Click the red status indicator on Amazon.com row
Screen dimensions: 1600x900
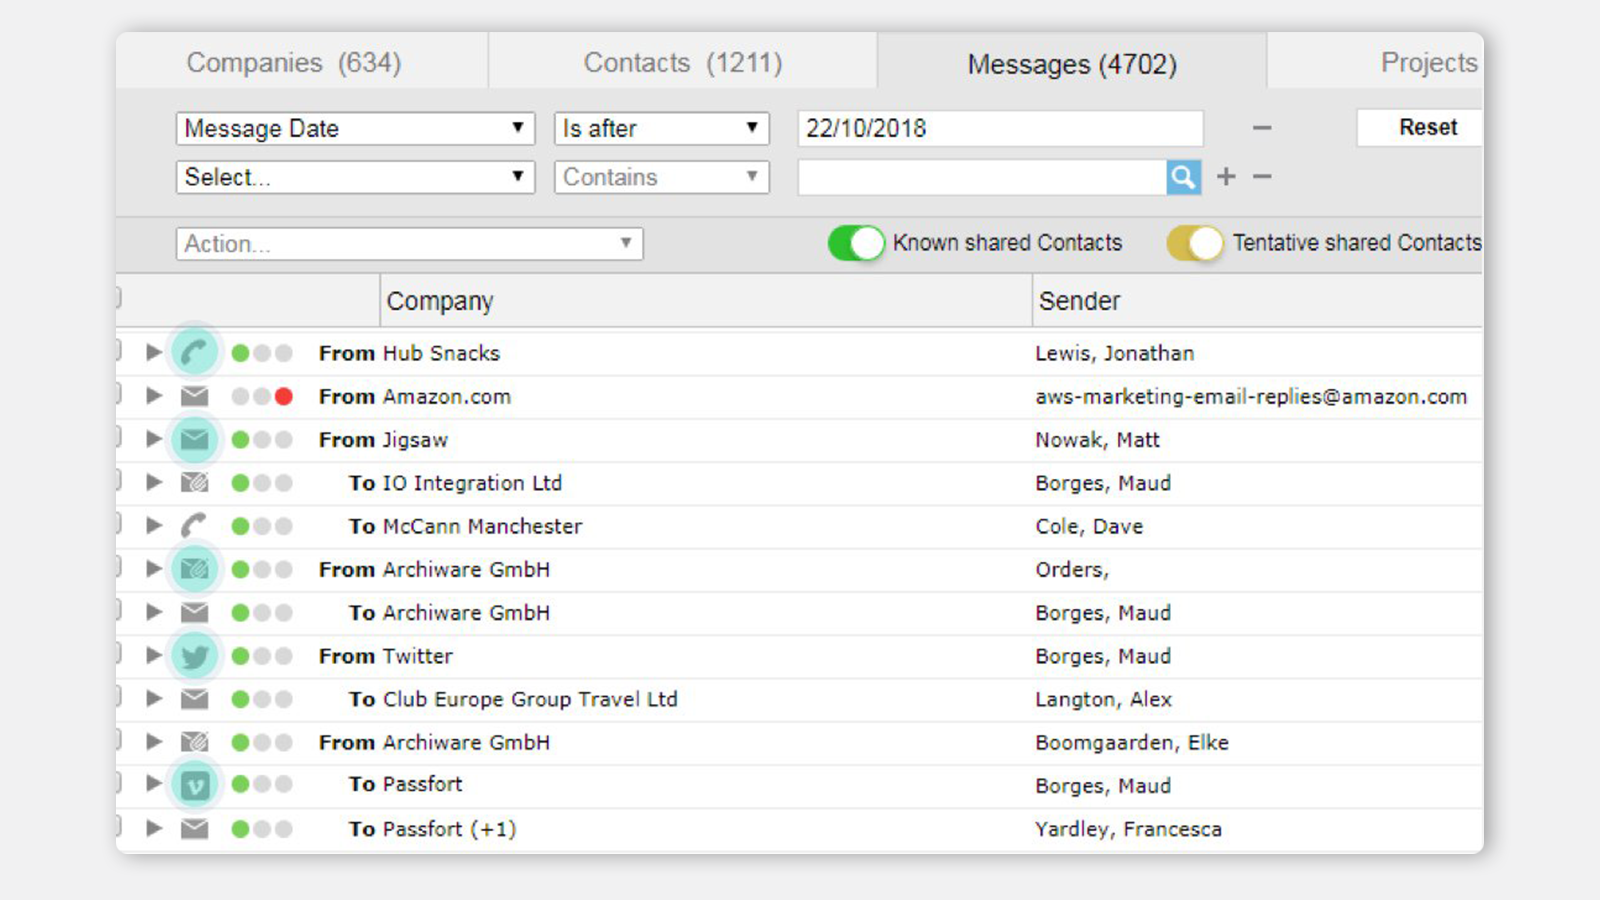pyautogui.click(x=285, y=396)
